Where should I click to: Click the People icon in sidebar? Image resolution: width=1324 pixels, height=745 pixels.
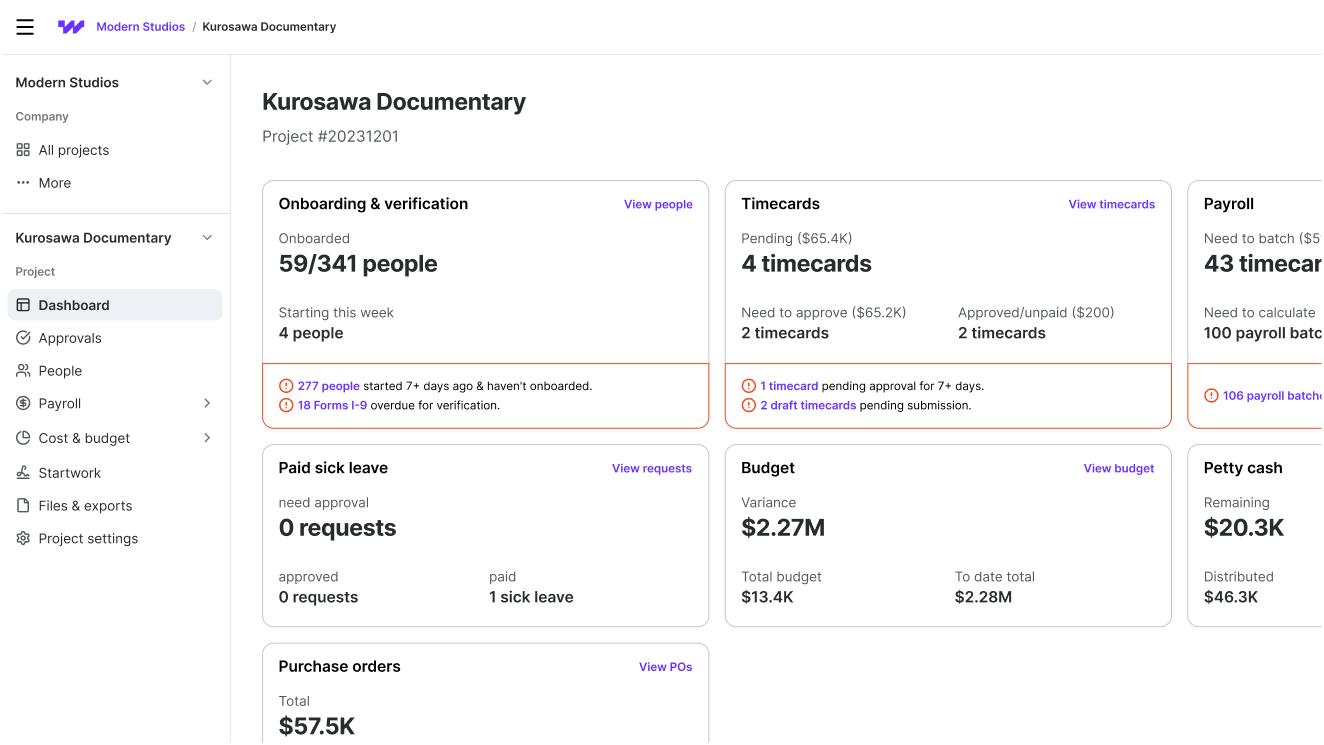click(x=23, y=371)
